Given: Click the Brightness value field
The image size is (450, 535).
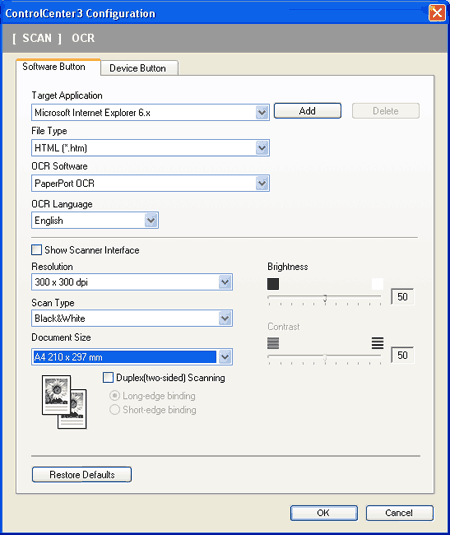Looking at the screenshot, I should 403,297.
